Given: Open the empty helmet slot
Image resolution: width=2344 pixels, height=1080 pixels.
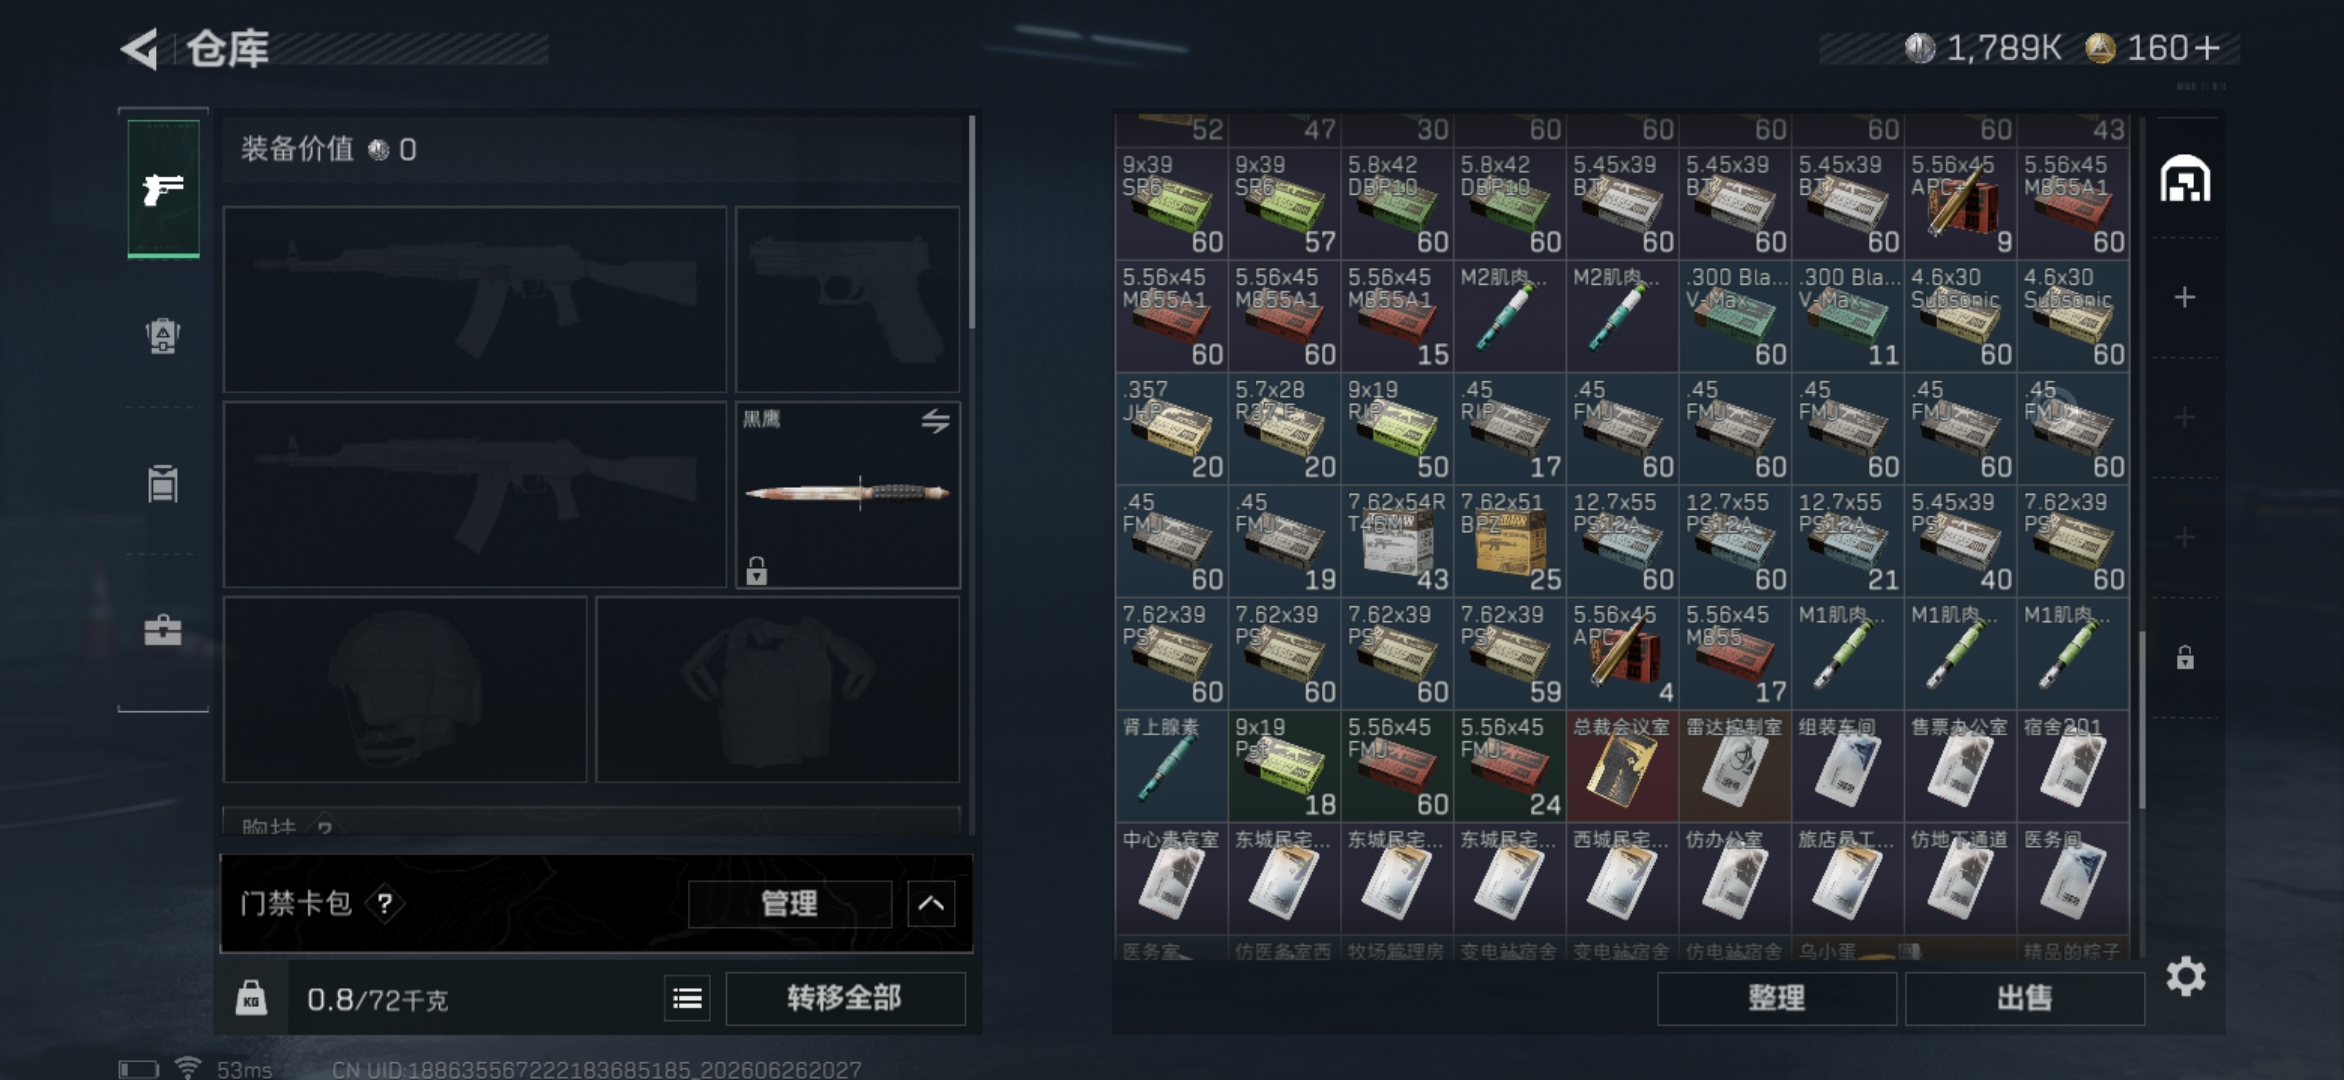Looking at the screenshot, I should click(405, 689).
